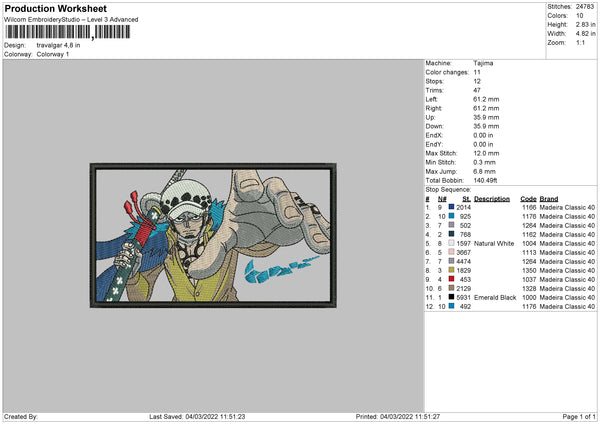Select the stitch count '2014'

click(x=463, y=207)
